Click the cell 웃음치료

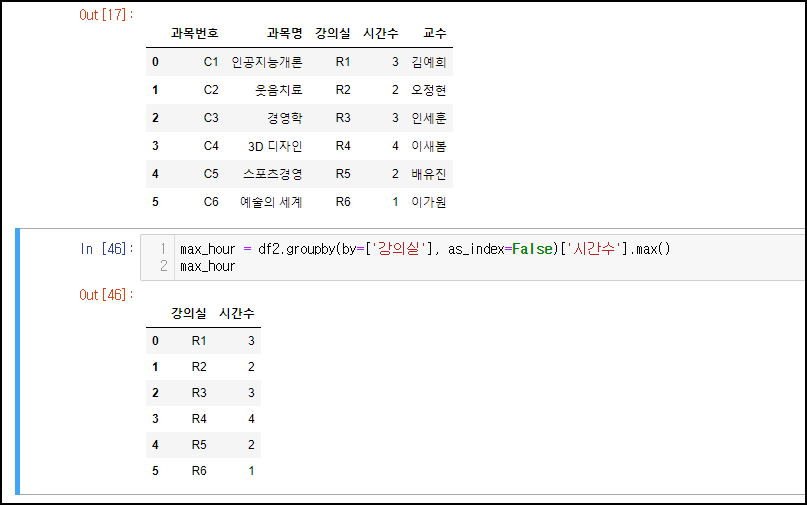click(278, 90)
